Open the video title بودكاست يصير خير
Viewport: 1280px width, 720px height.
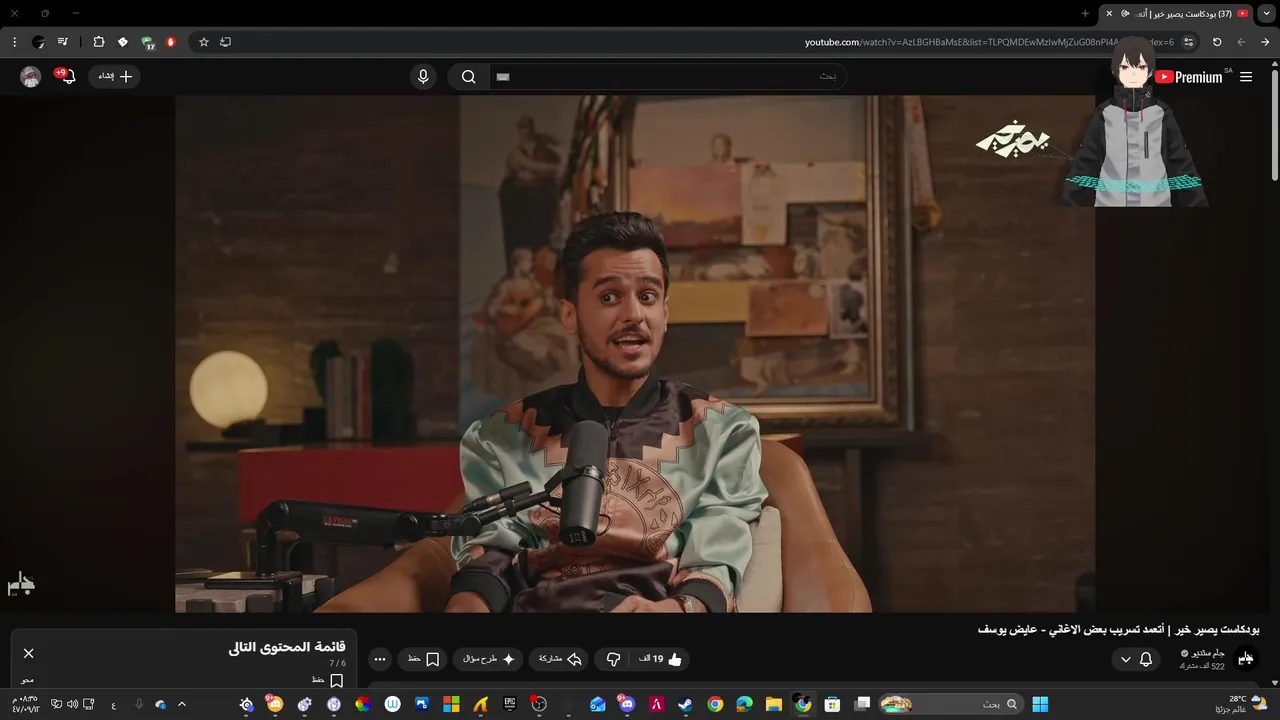tap(1119, 629)
